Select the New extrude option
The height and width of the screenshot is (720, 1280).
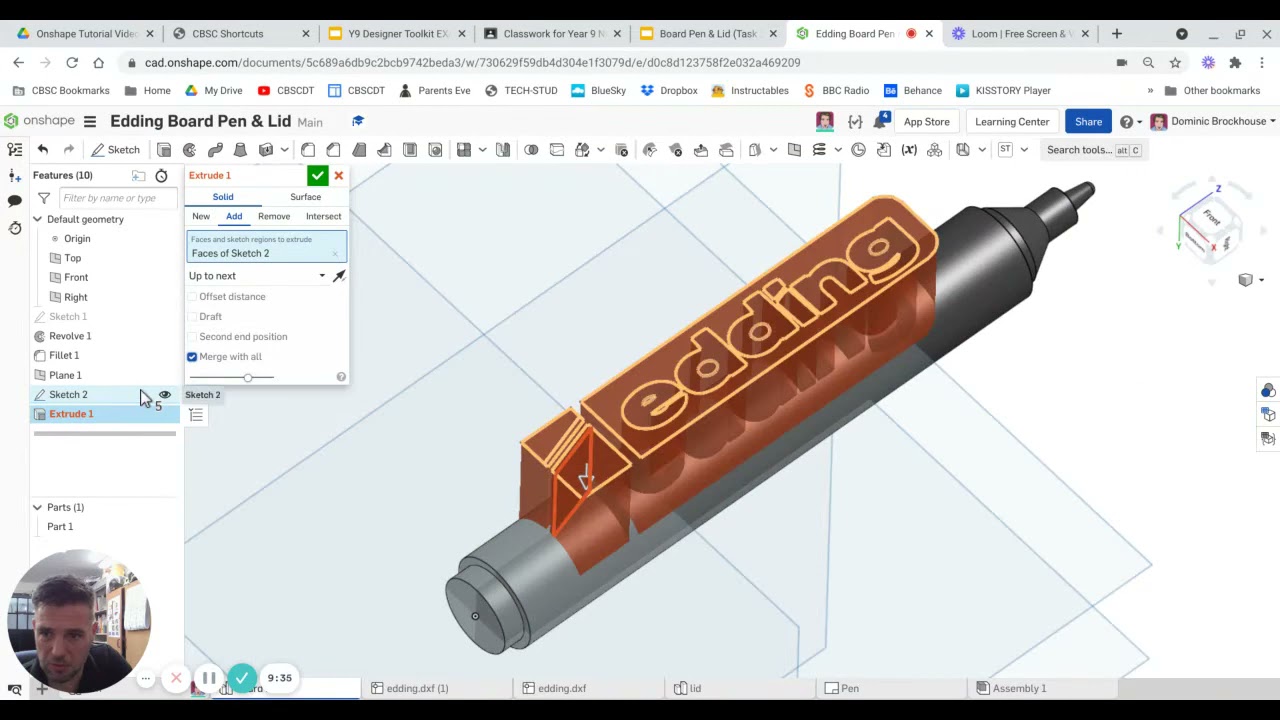[x=201, y=216]
